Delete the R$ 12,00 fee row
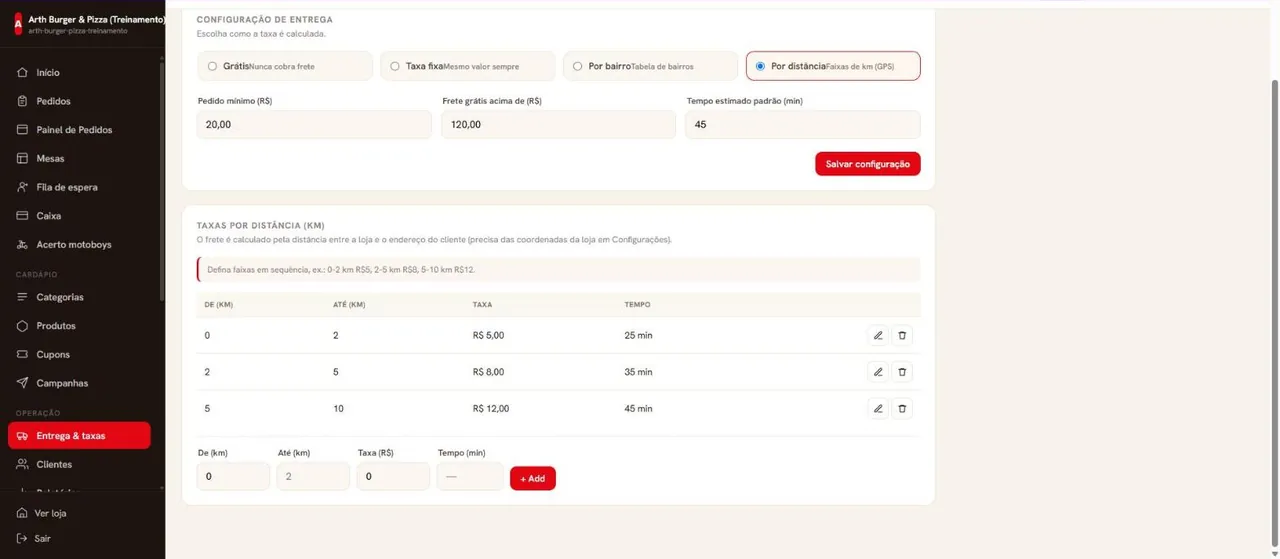 pyautogui.click(x=902, y=408)
